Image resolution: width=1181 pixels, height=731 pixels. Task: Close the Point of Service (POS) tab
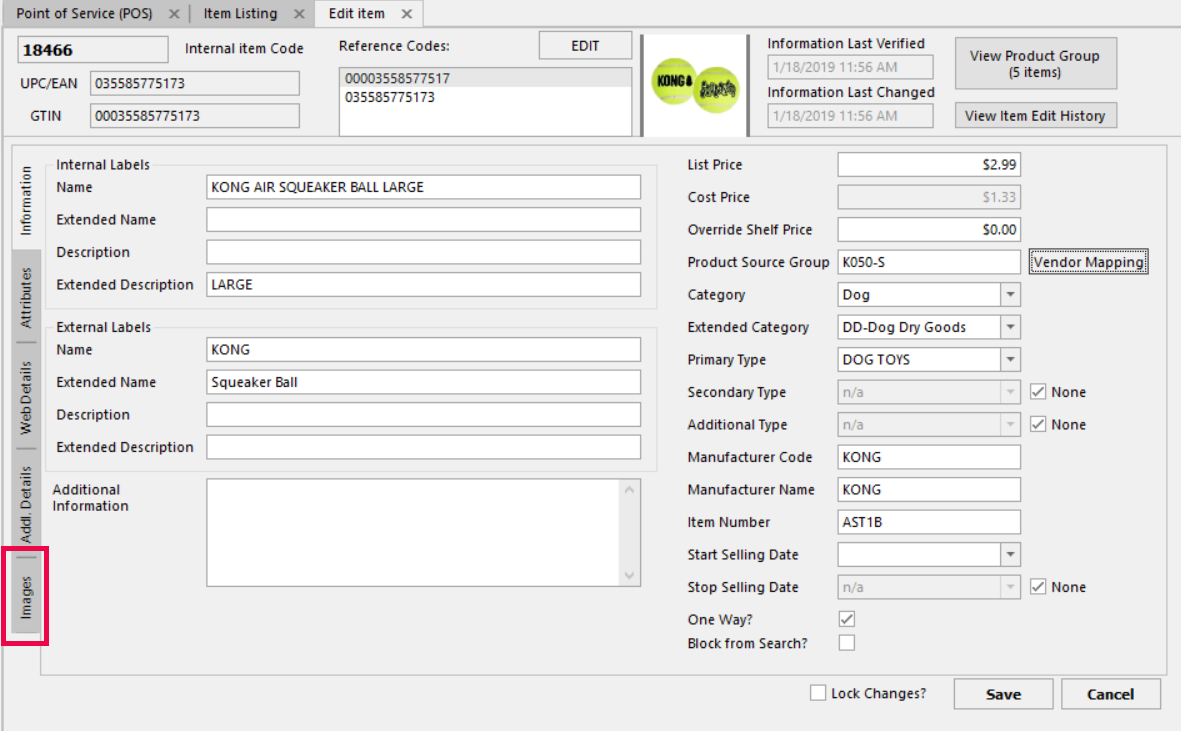tap(174, 14)
